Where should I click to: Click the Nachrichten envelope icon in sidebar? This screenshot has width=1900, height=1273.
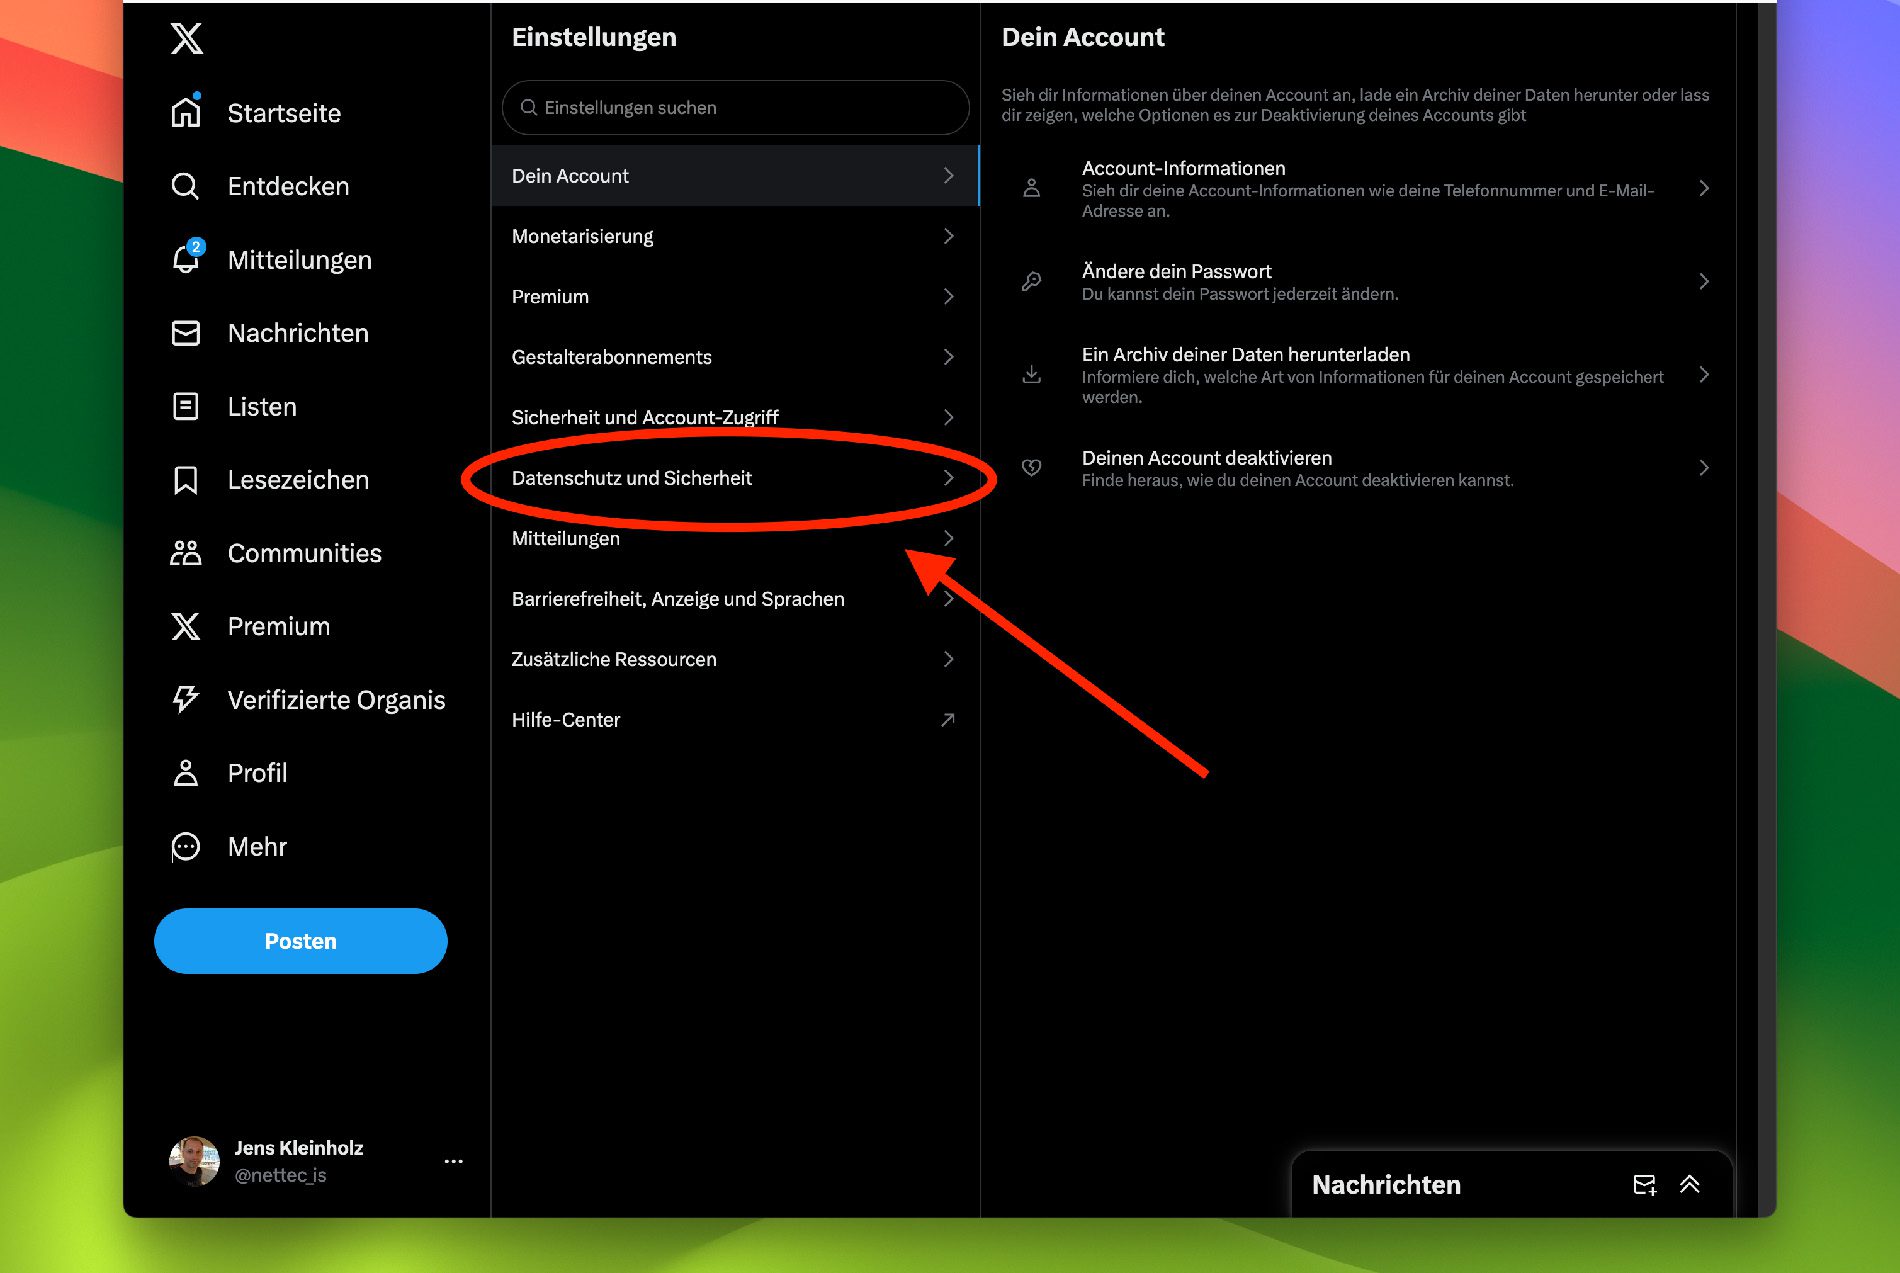(x=186, y=333)
